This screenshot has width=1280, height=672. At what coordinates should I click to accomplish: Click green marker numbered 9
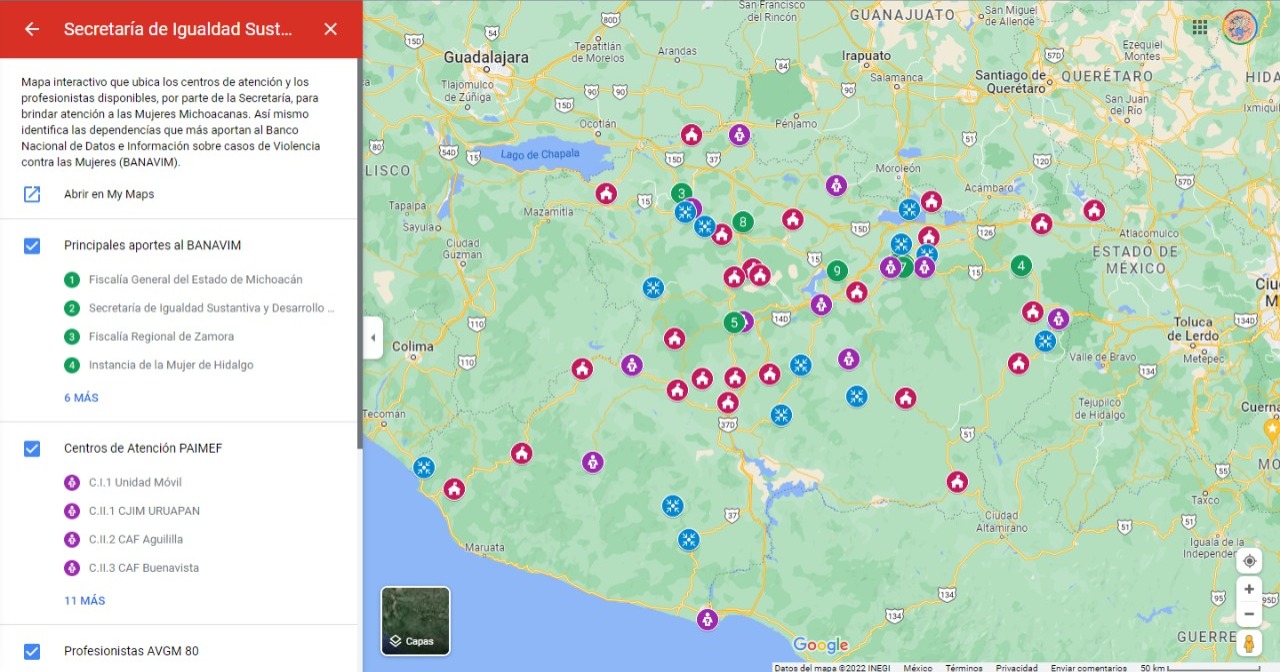click(837, 271)
